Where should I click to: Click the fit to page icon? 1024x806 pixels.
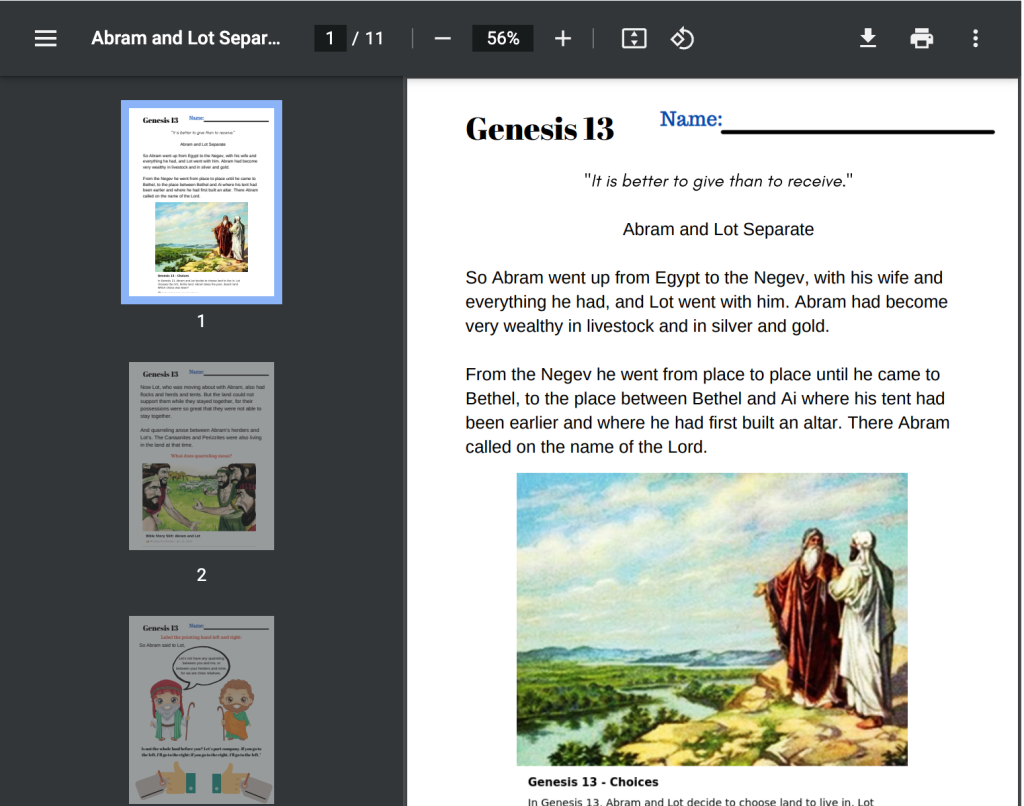pos(634,38)
